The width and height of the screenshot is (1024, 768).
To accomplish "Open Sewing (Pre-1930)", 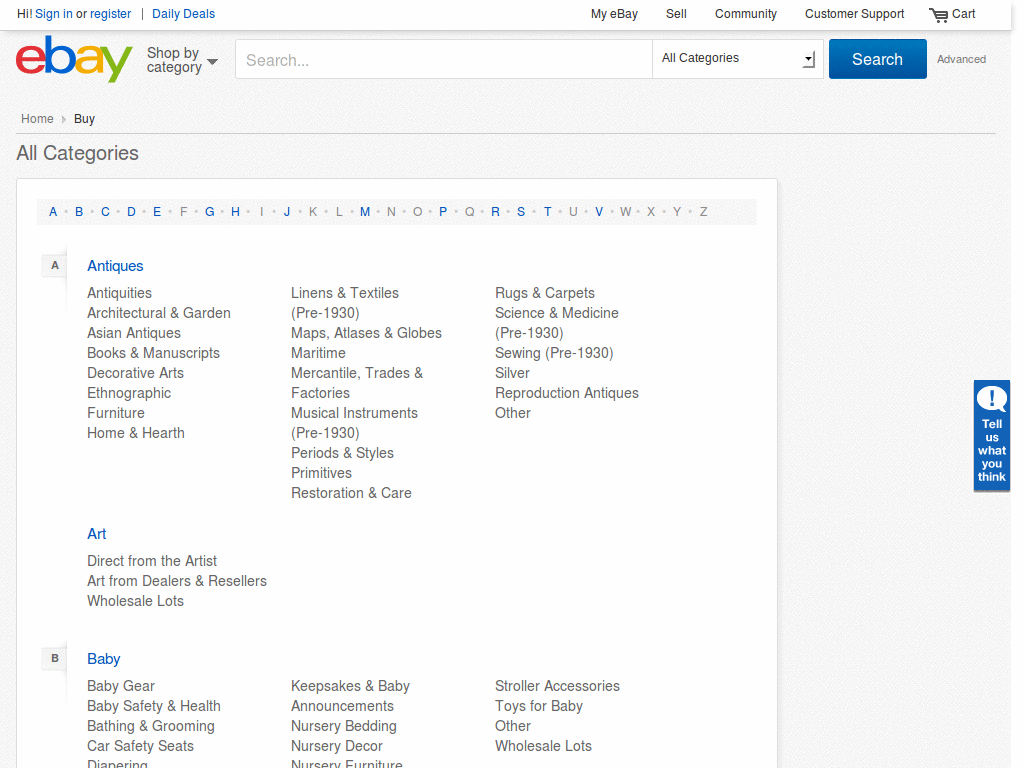I will (x=554, y=353).
